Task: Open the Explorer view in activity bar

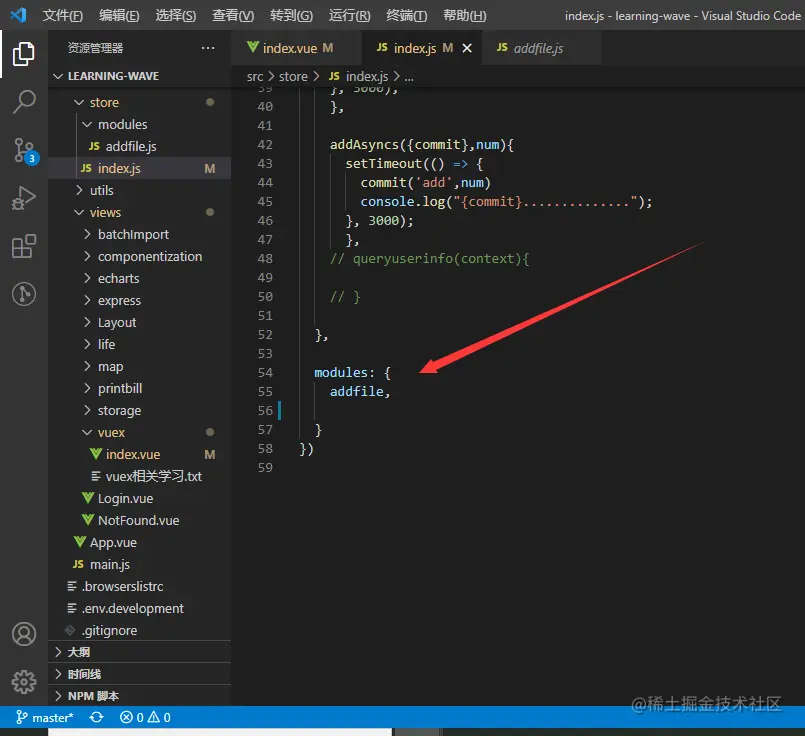Action: coord(24,54)
